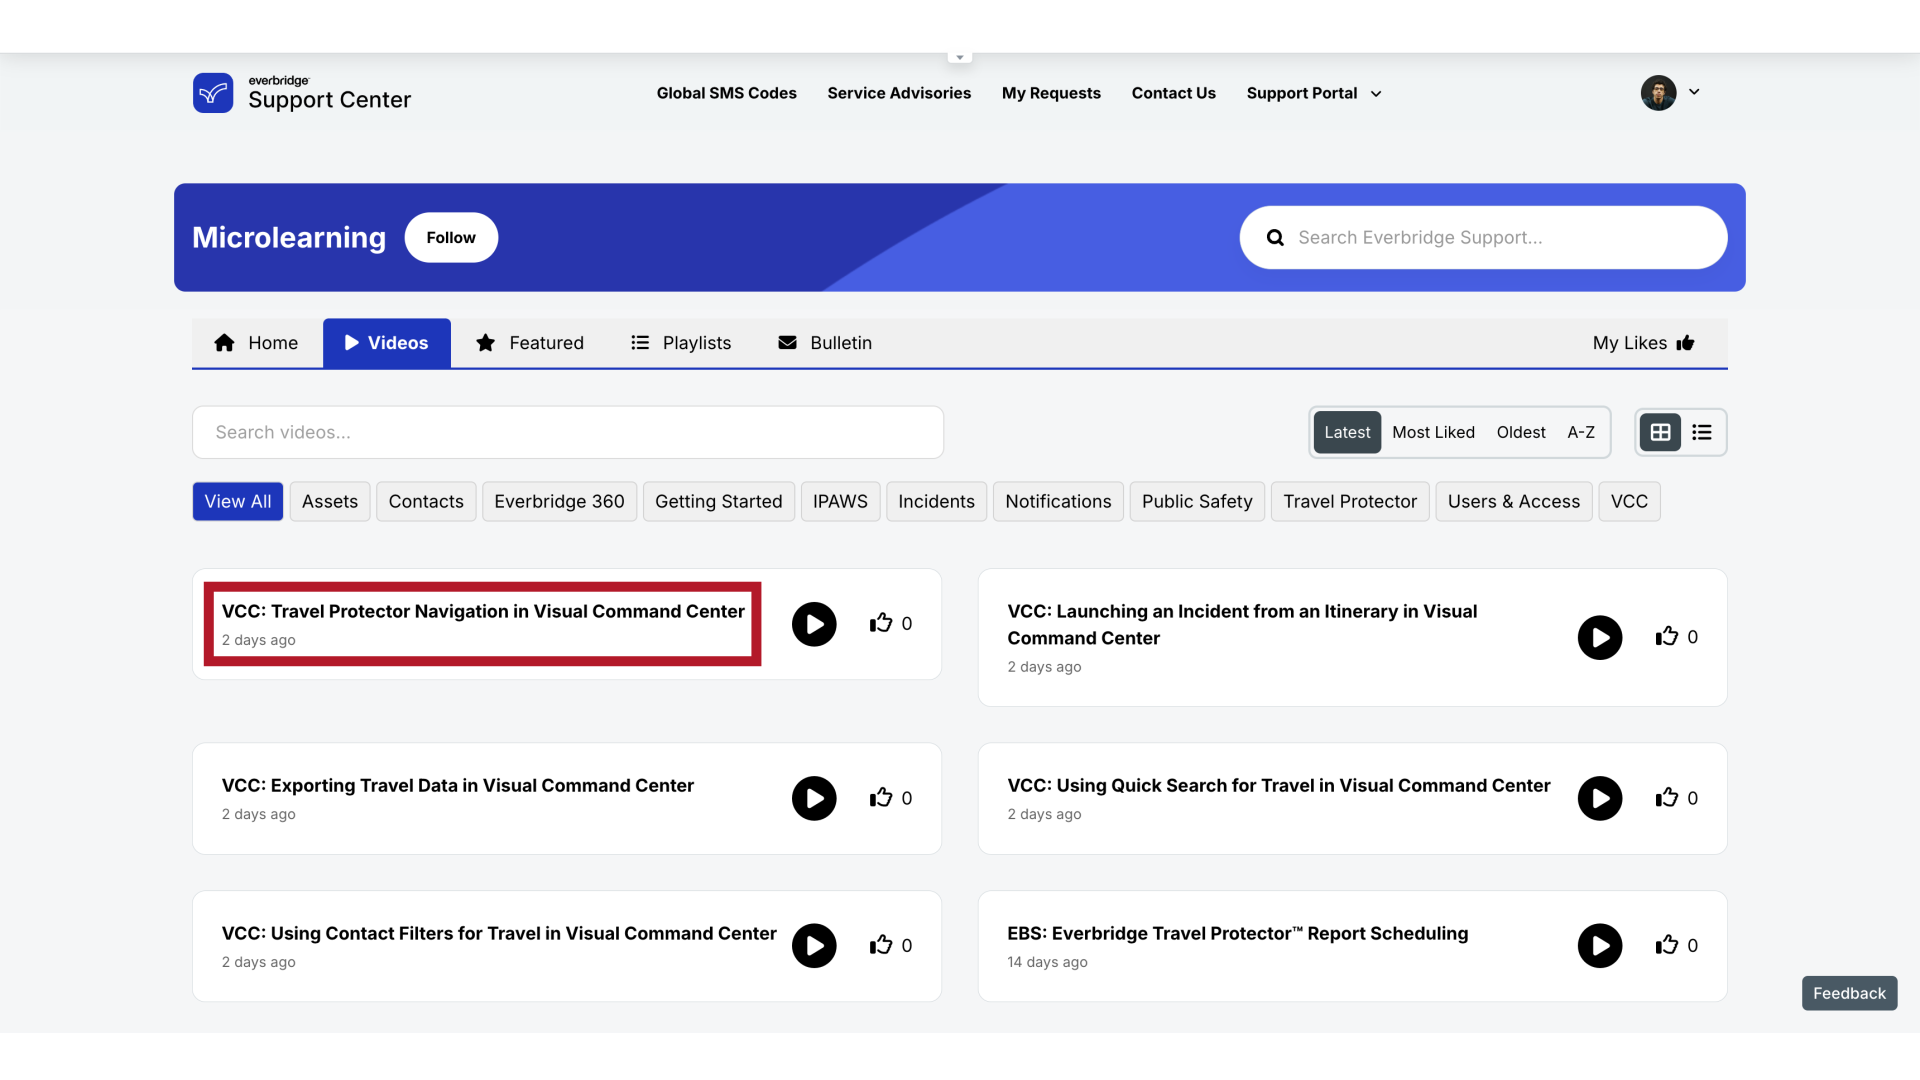Viewport: 1920px width, 1080px height.
Task: Click the list view layout icon
Action: (1701, 431)
